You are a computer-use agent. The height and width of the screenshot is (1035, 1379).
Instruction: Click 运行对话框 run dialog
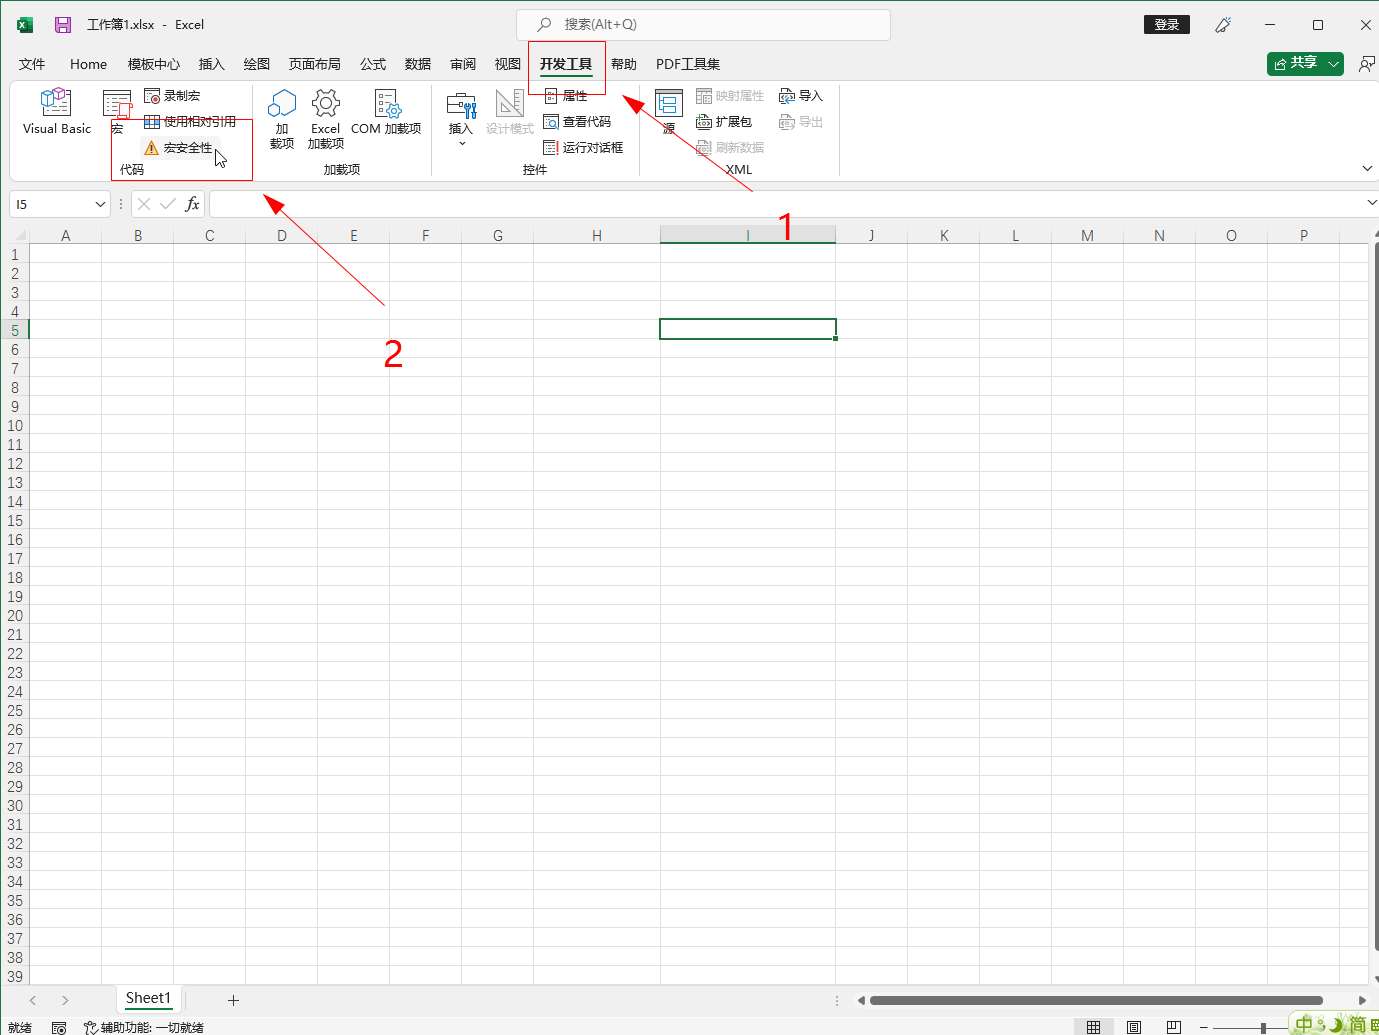pos(583,148)
